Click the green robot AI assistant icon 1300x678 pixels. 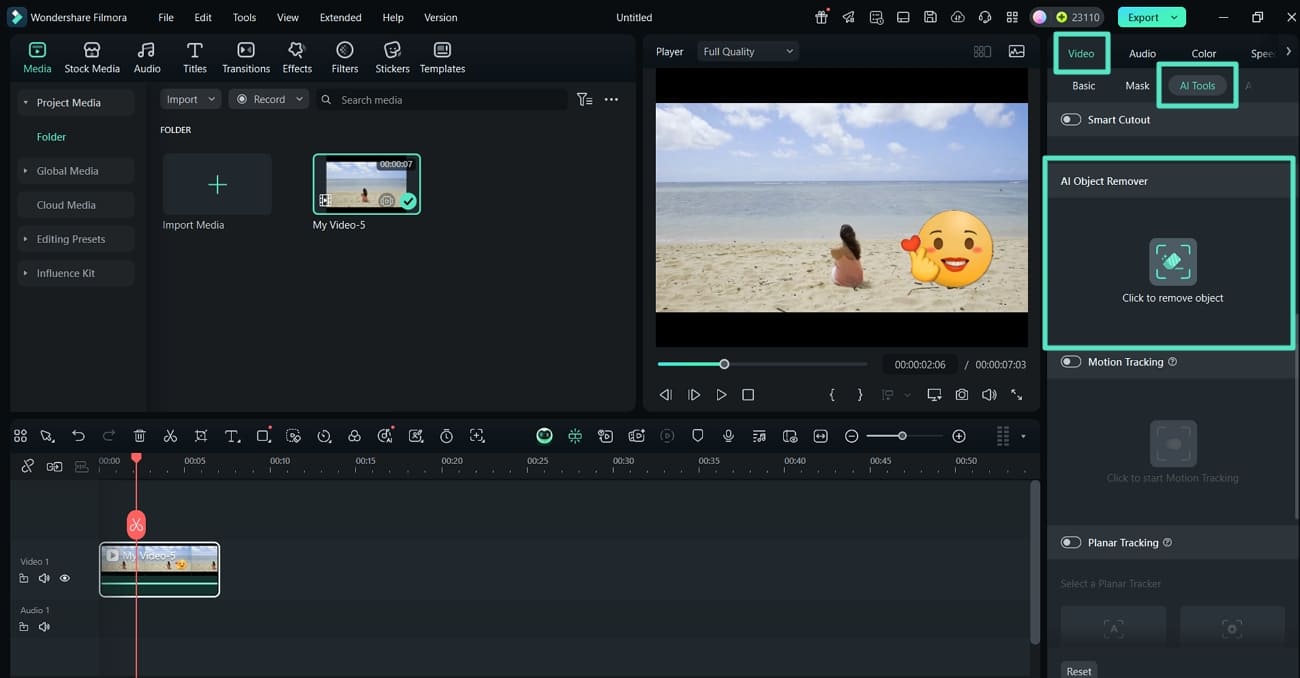tap(544, 436)
